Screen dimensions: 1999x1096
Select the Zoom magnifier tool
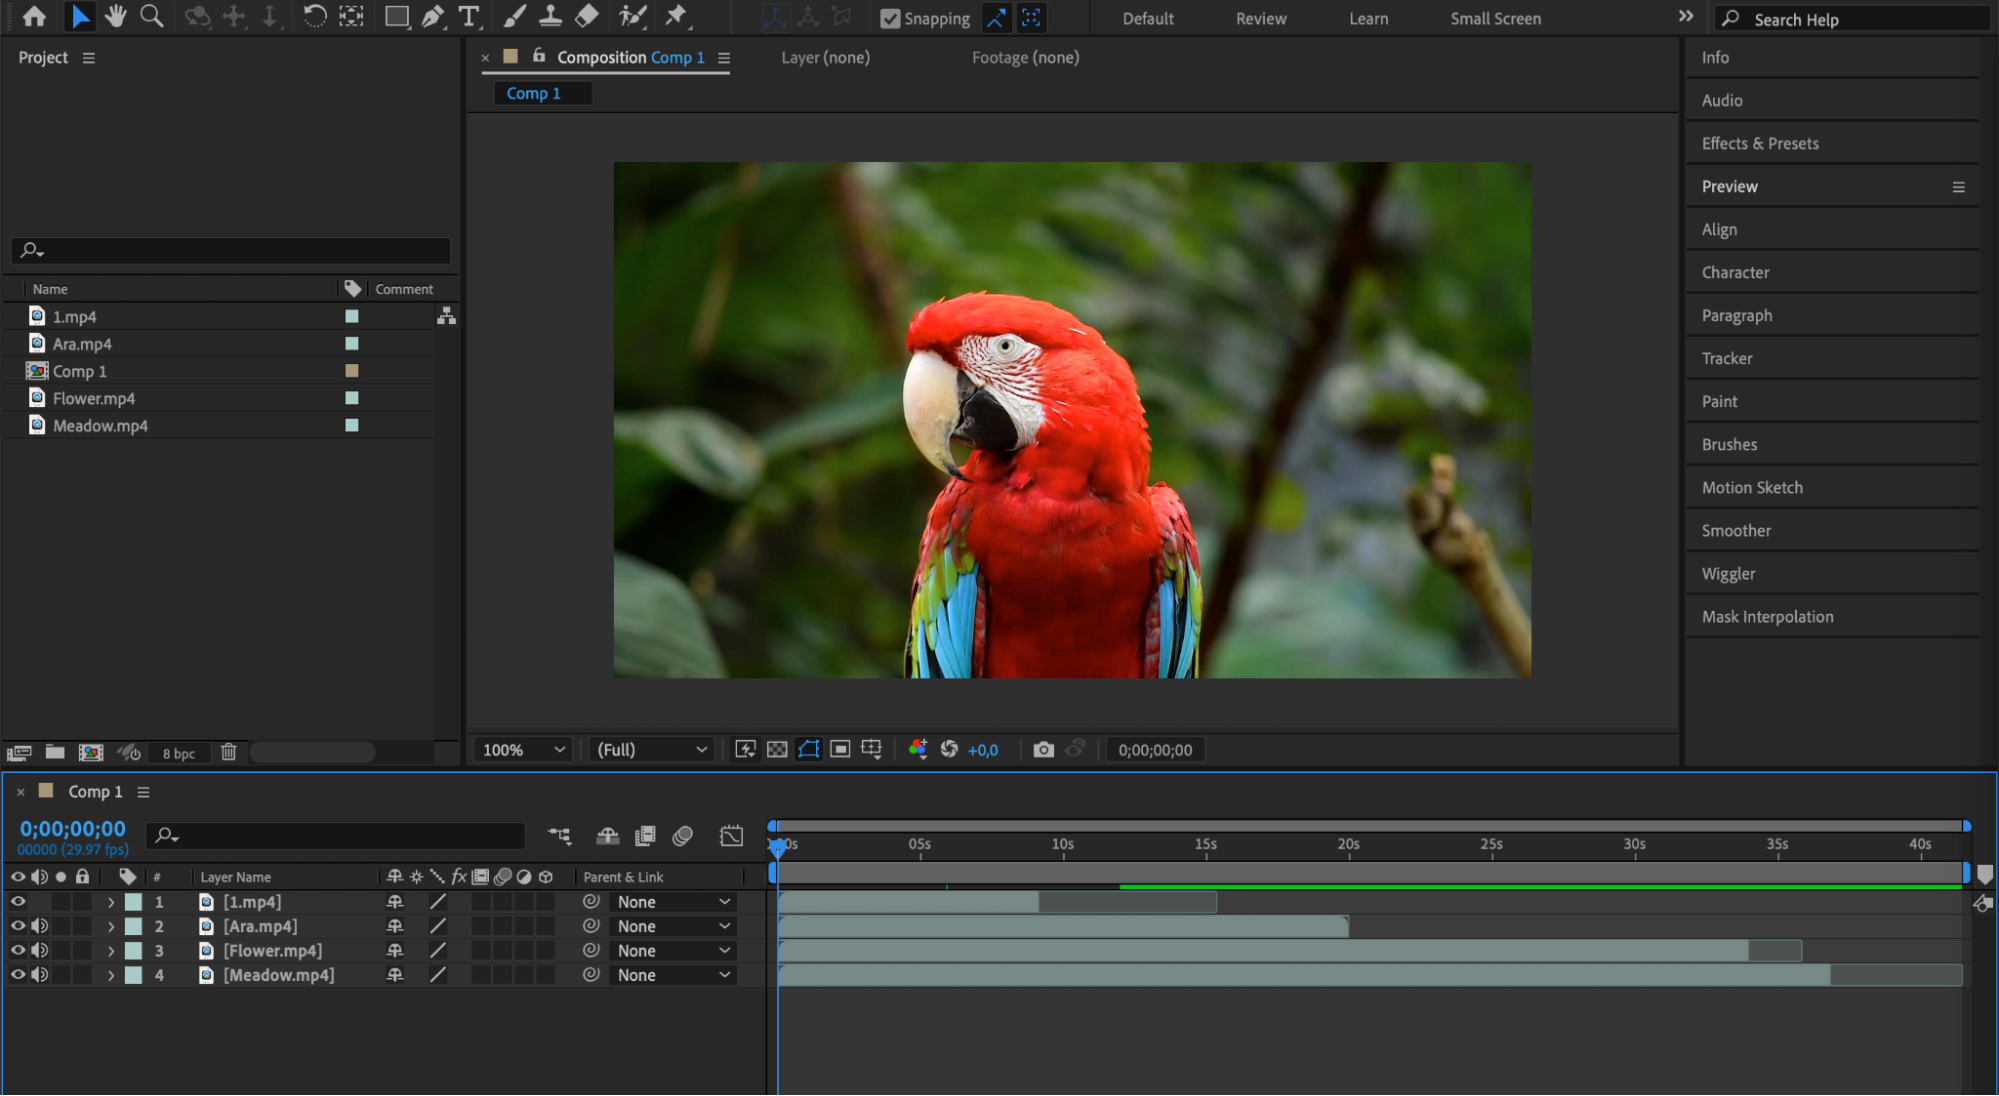coord(151,16)
